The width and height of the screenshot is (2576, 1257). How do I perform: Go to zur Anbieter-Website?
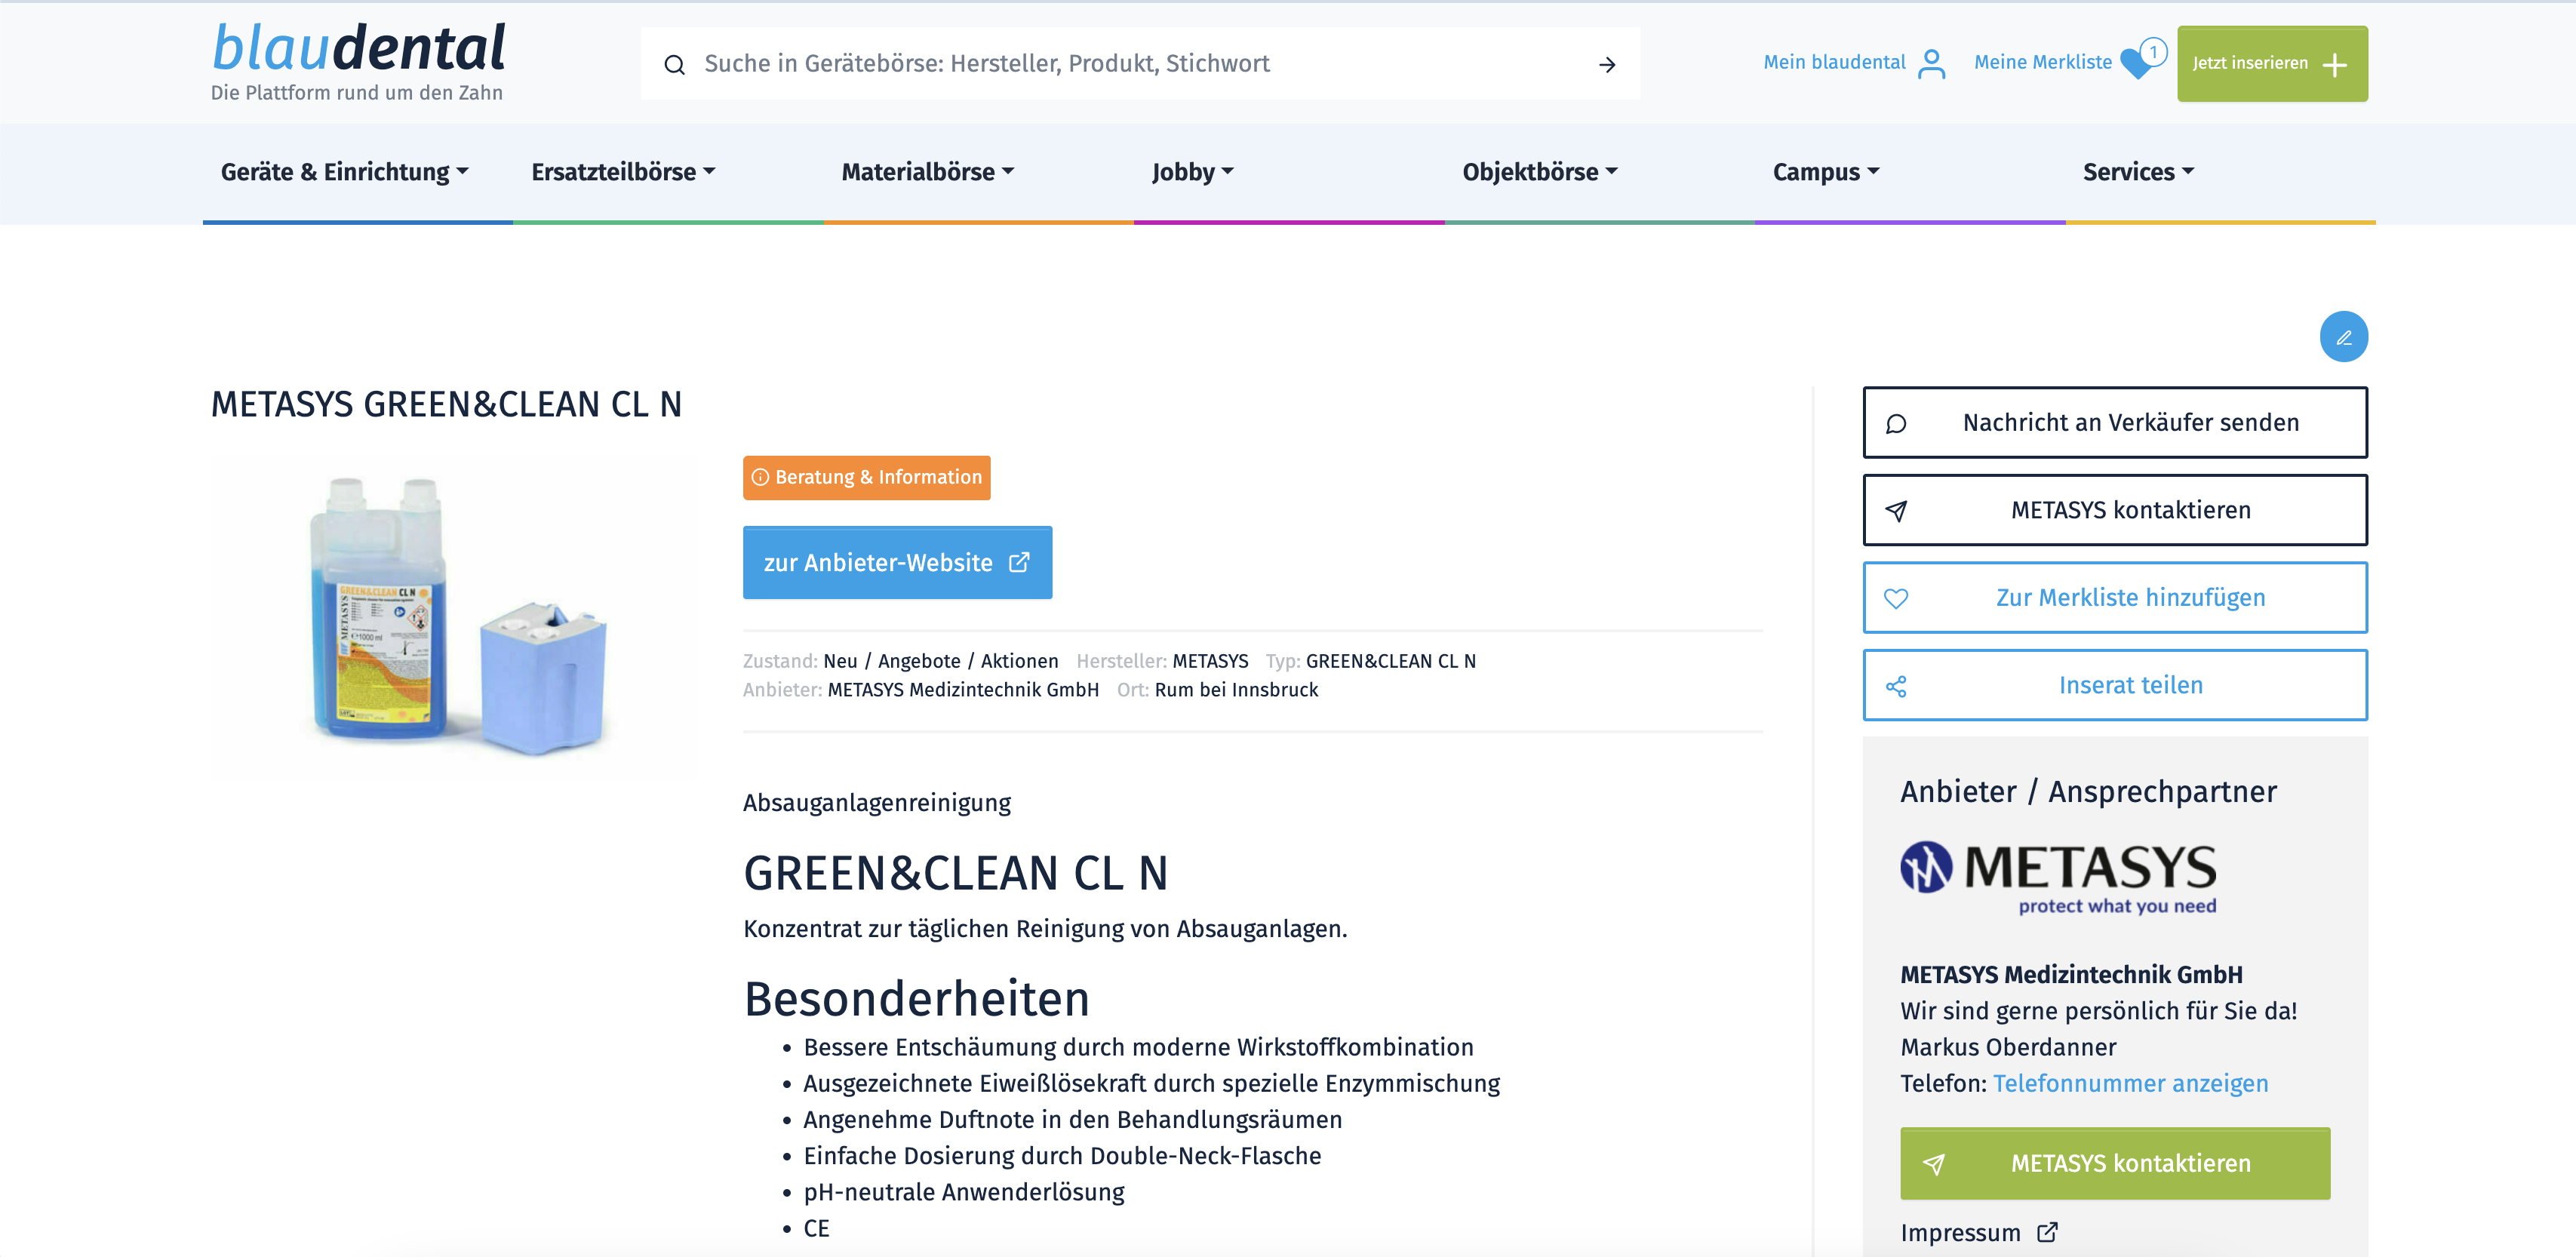click(897, 563)
